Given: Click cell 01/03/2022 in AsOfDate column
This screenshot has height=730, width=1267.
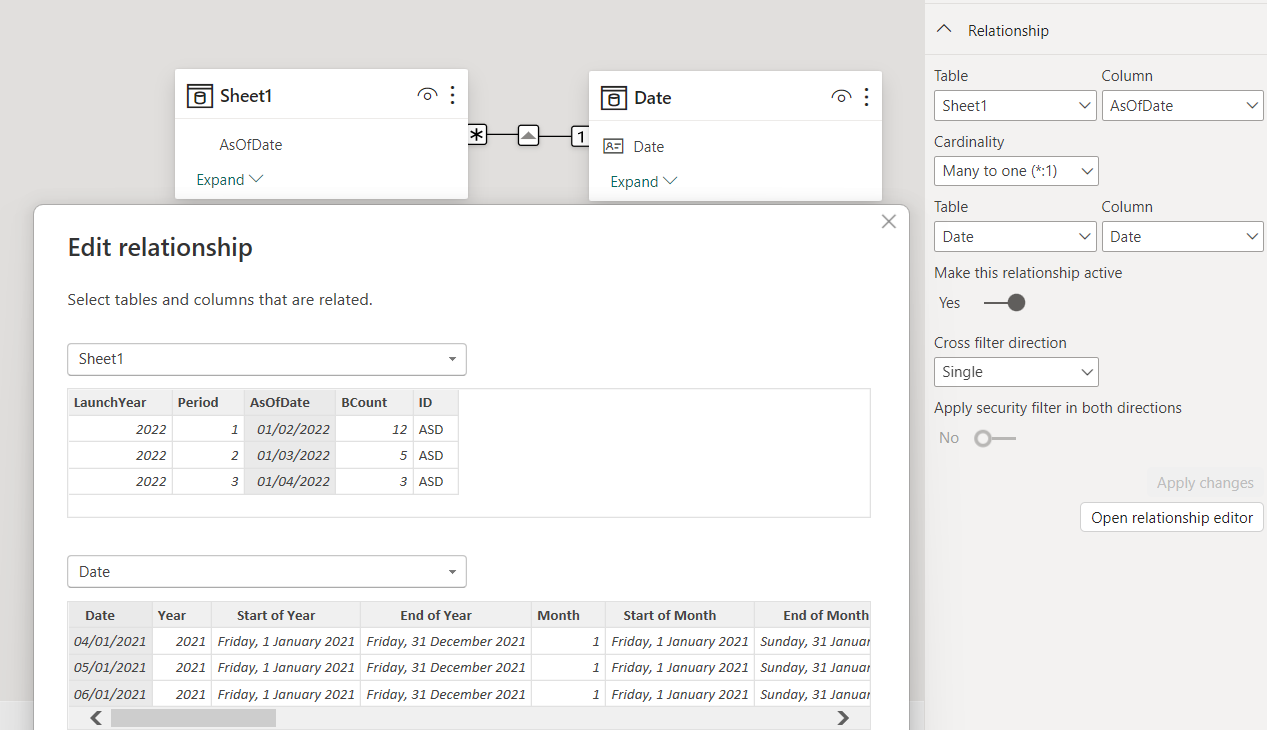Looking at the screenshot, I should pos(290,455).
